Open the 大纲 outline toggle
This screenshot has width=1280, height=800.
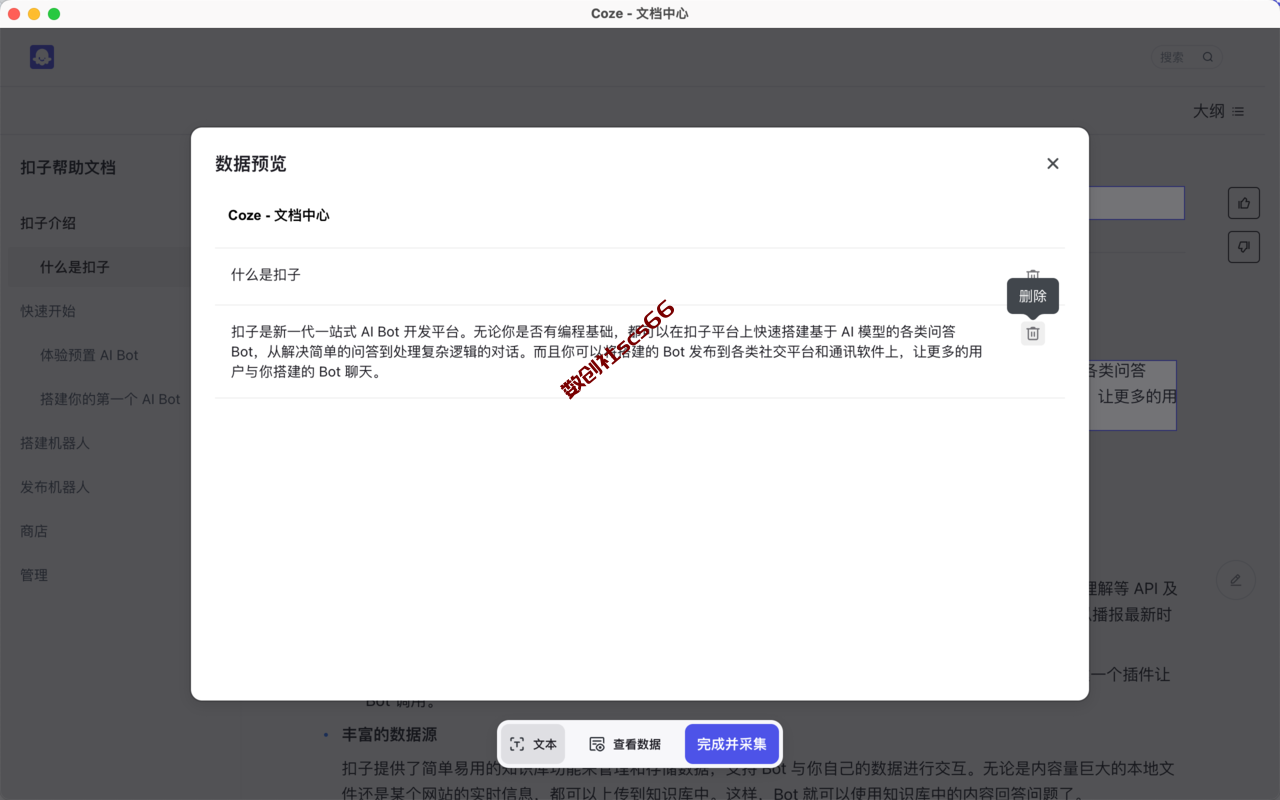coord(1218,111)
